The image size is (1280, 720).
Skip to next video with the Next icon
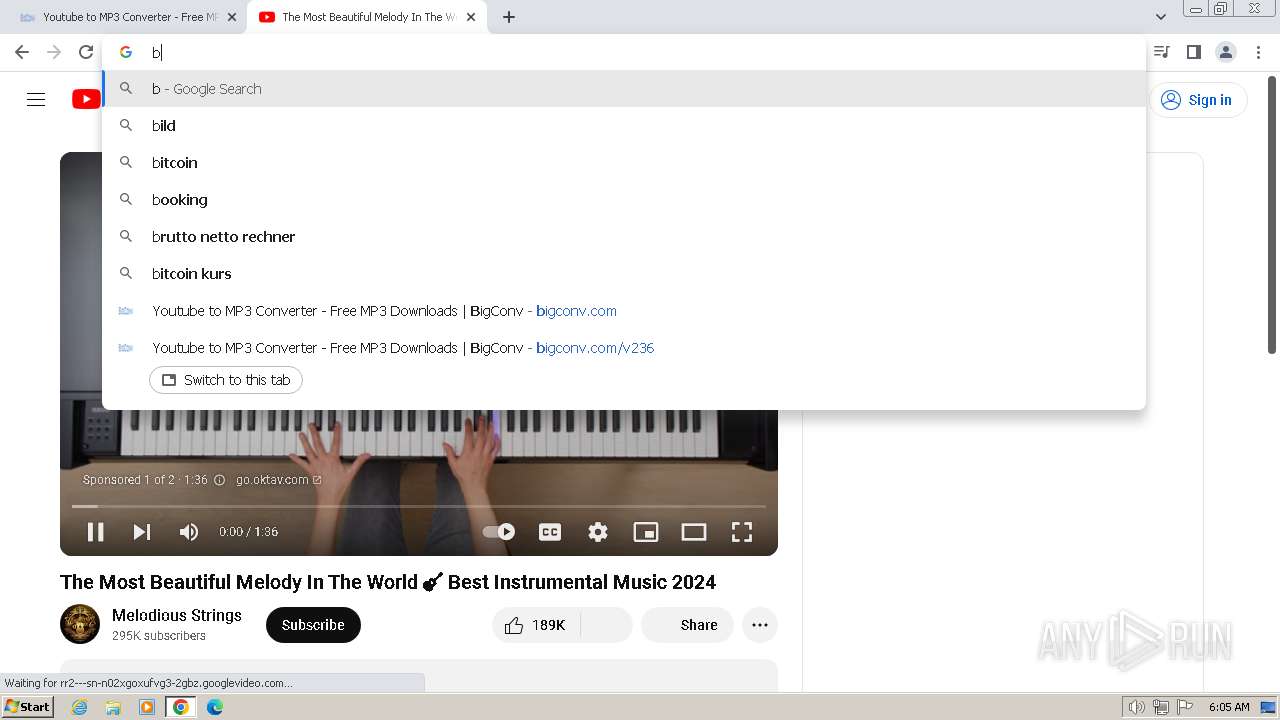[x=142, y=532]
